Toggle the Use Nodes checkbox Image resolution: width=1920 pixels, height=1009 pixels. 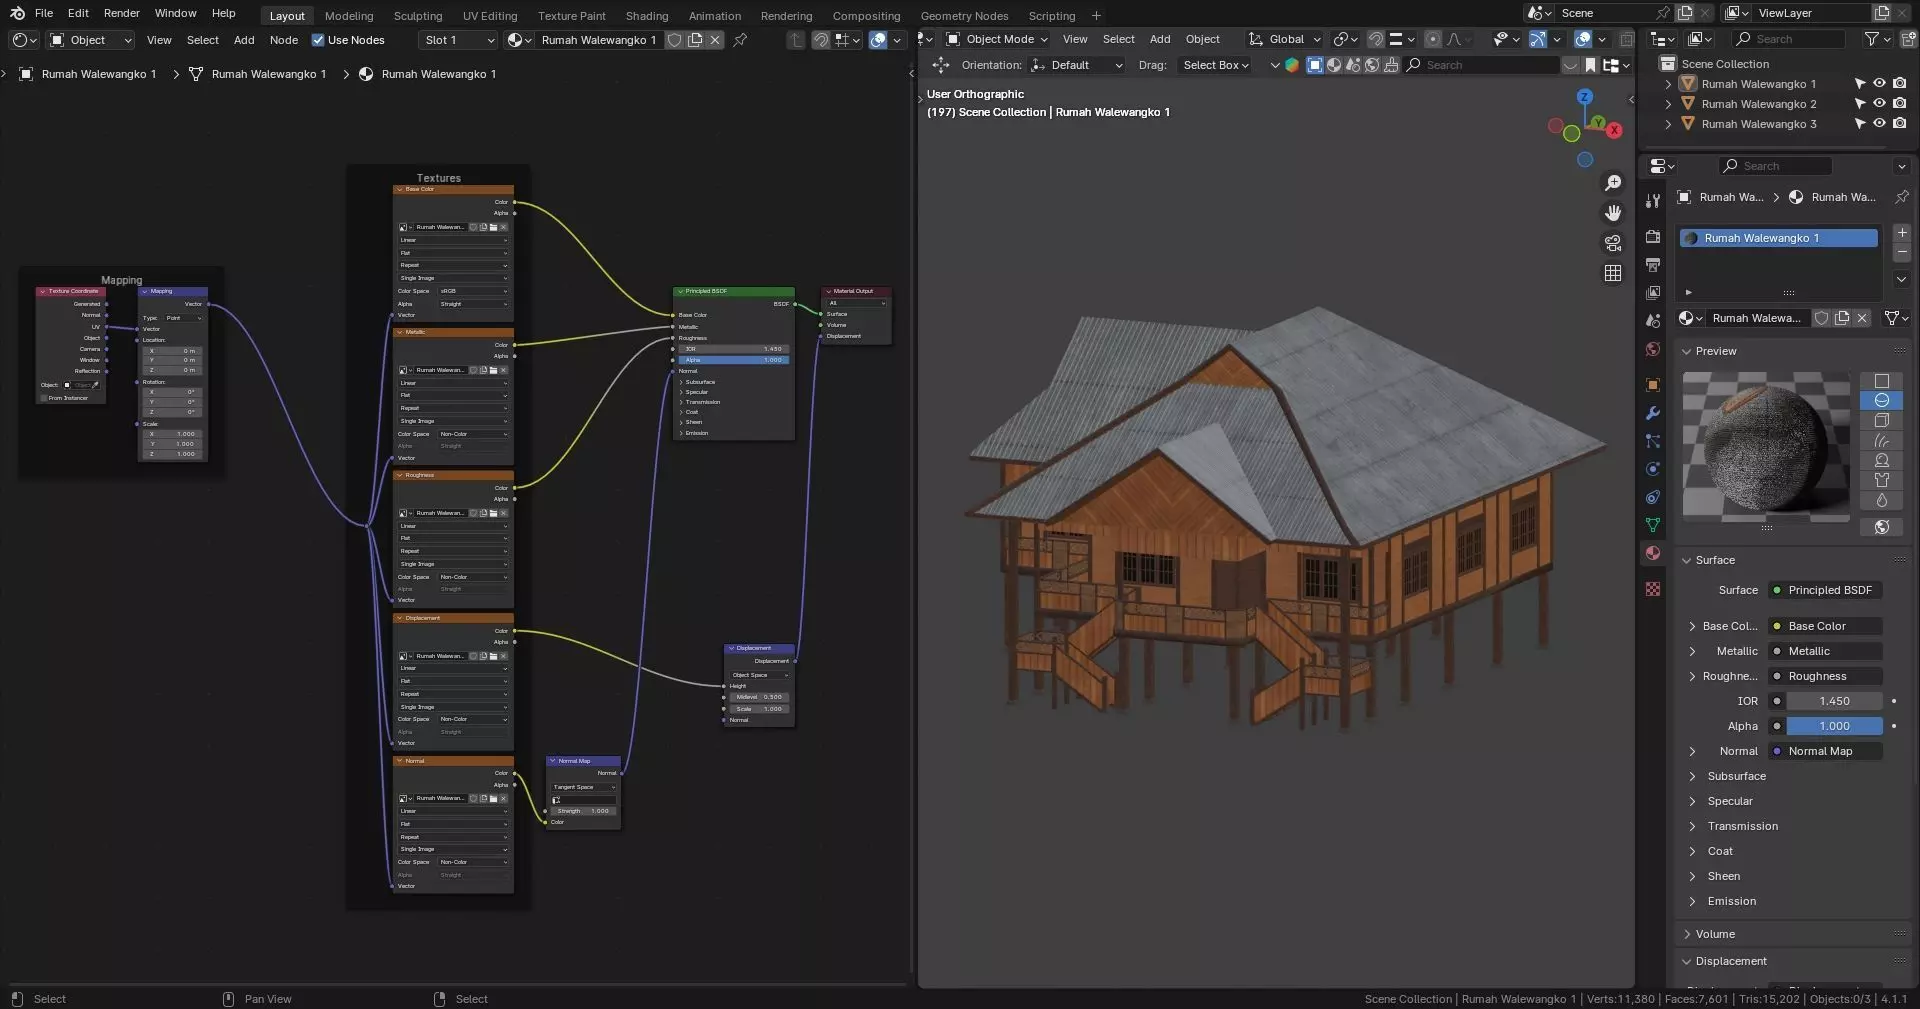point(318,40)
